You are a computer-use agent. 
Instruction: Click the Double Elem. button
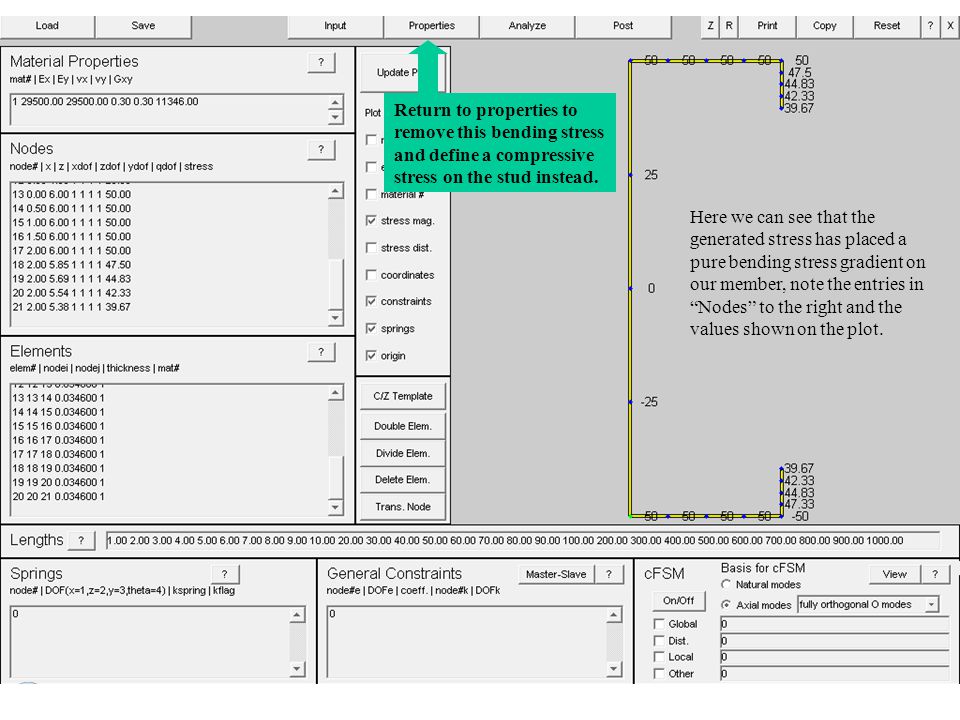pos(403,426)
